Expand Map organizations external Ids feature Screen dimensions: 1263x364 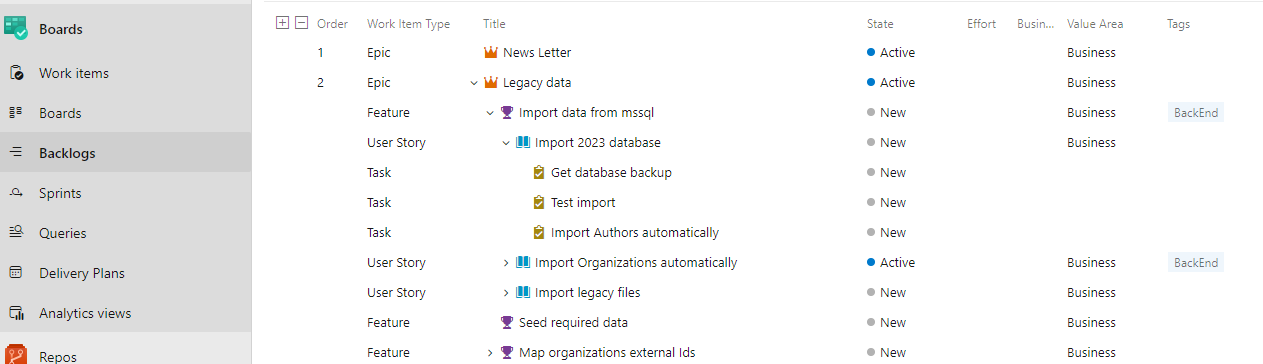(490, 353)
